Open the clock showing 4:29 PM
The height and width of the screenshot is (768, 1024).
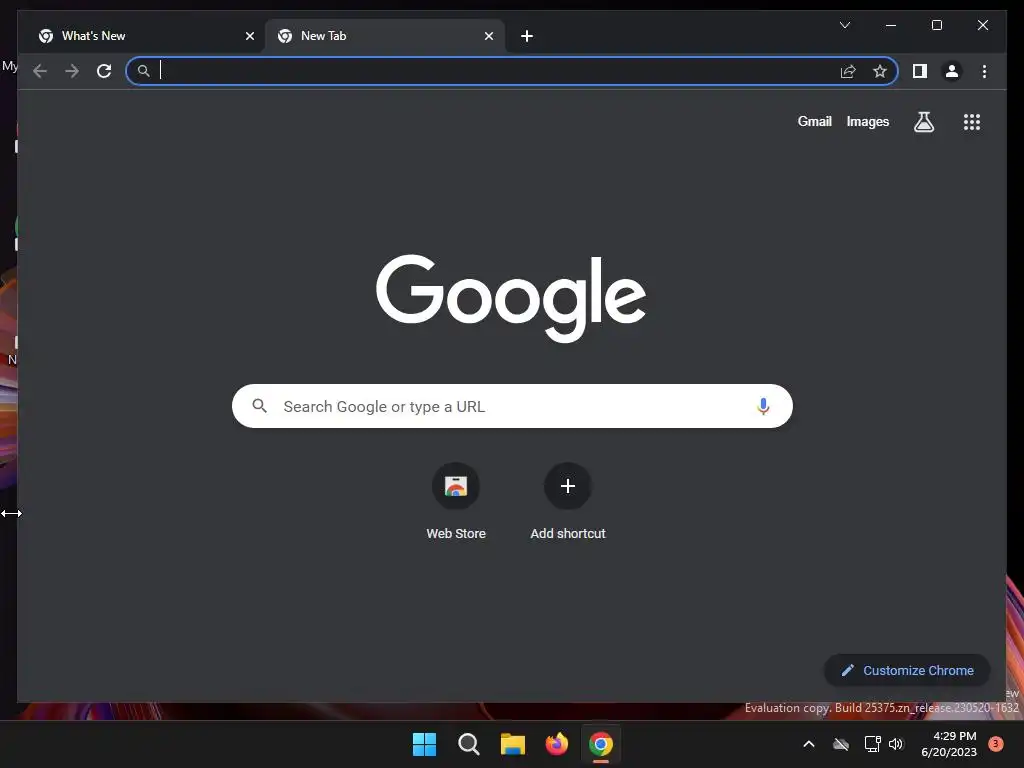(x=949, y=744)
